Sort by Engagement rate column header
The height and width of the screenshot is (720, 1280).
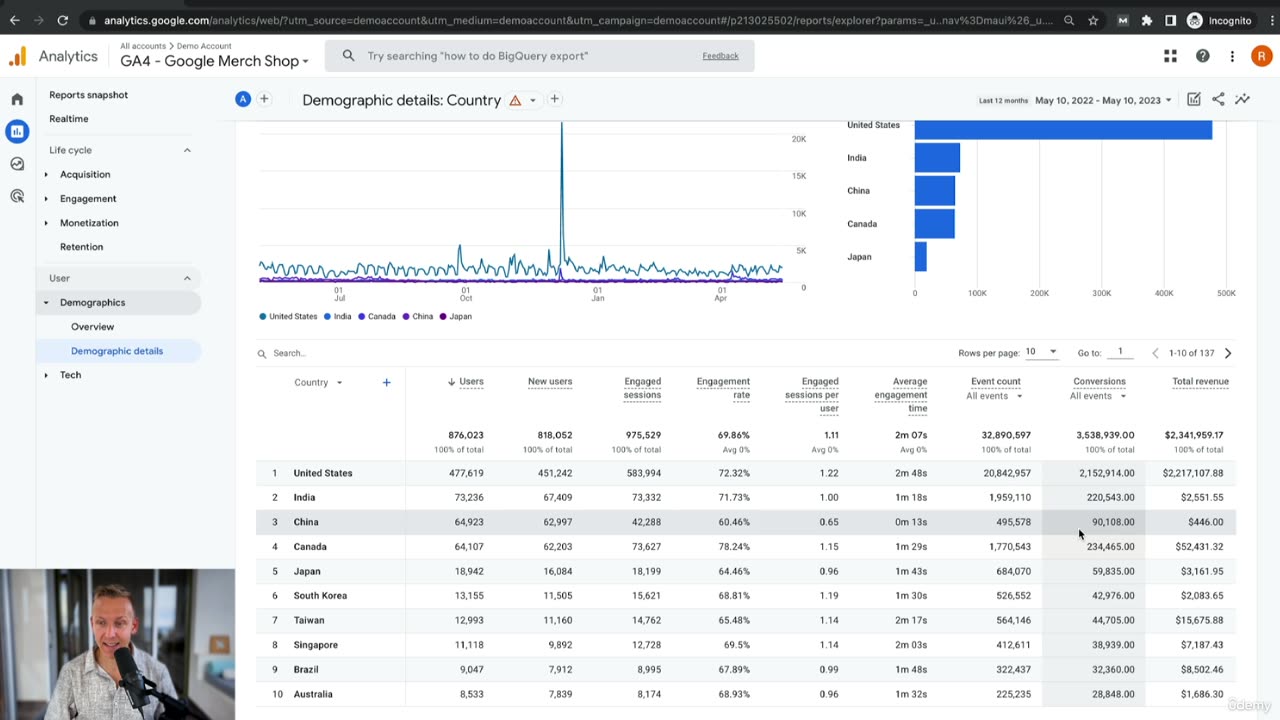[x=723, y=388]
